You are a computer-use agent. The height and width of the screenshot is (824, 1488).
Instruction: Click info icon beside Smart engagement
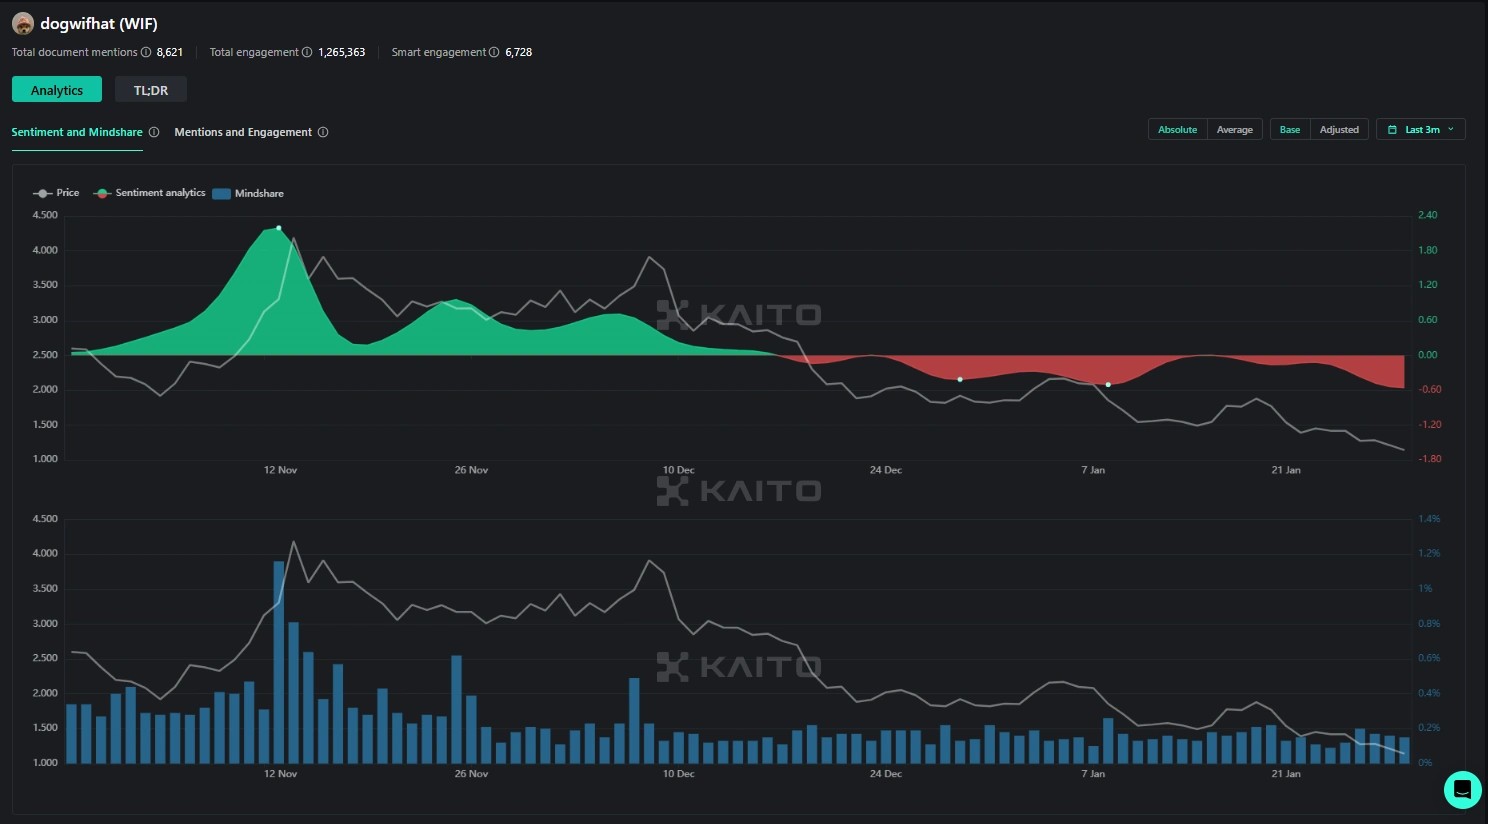[494, 52]
